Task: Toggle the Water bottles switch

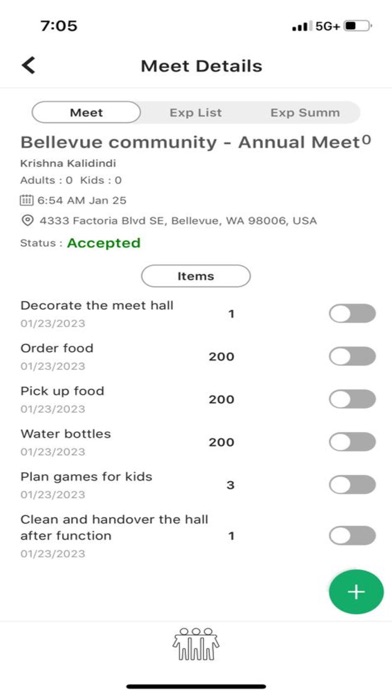Action: 352,442
